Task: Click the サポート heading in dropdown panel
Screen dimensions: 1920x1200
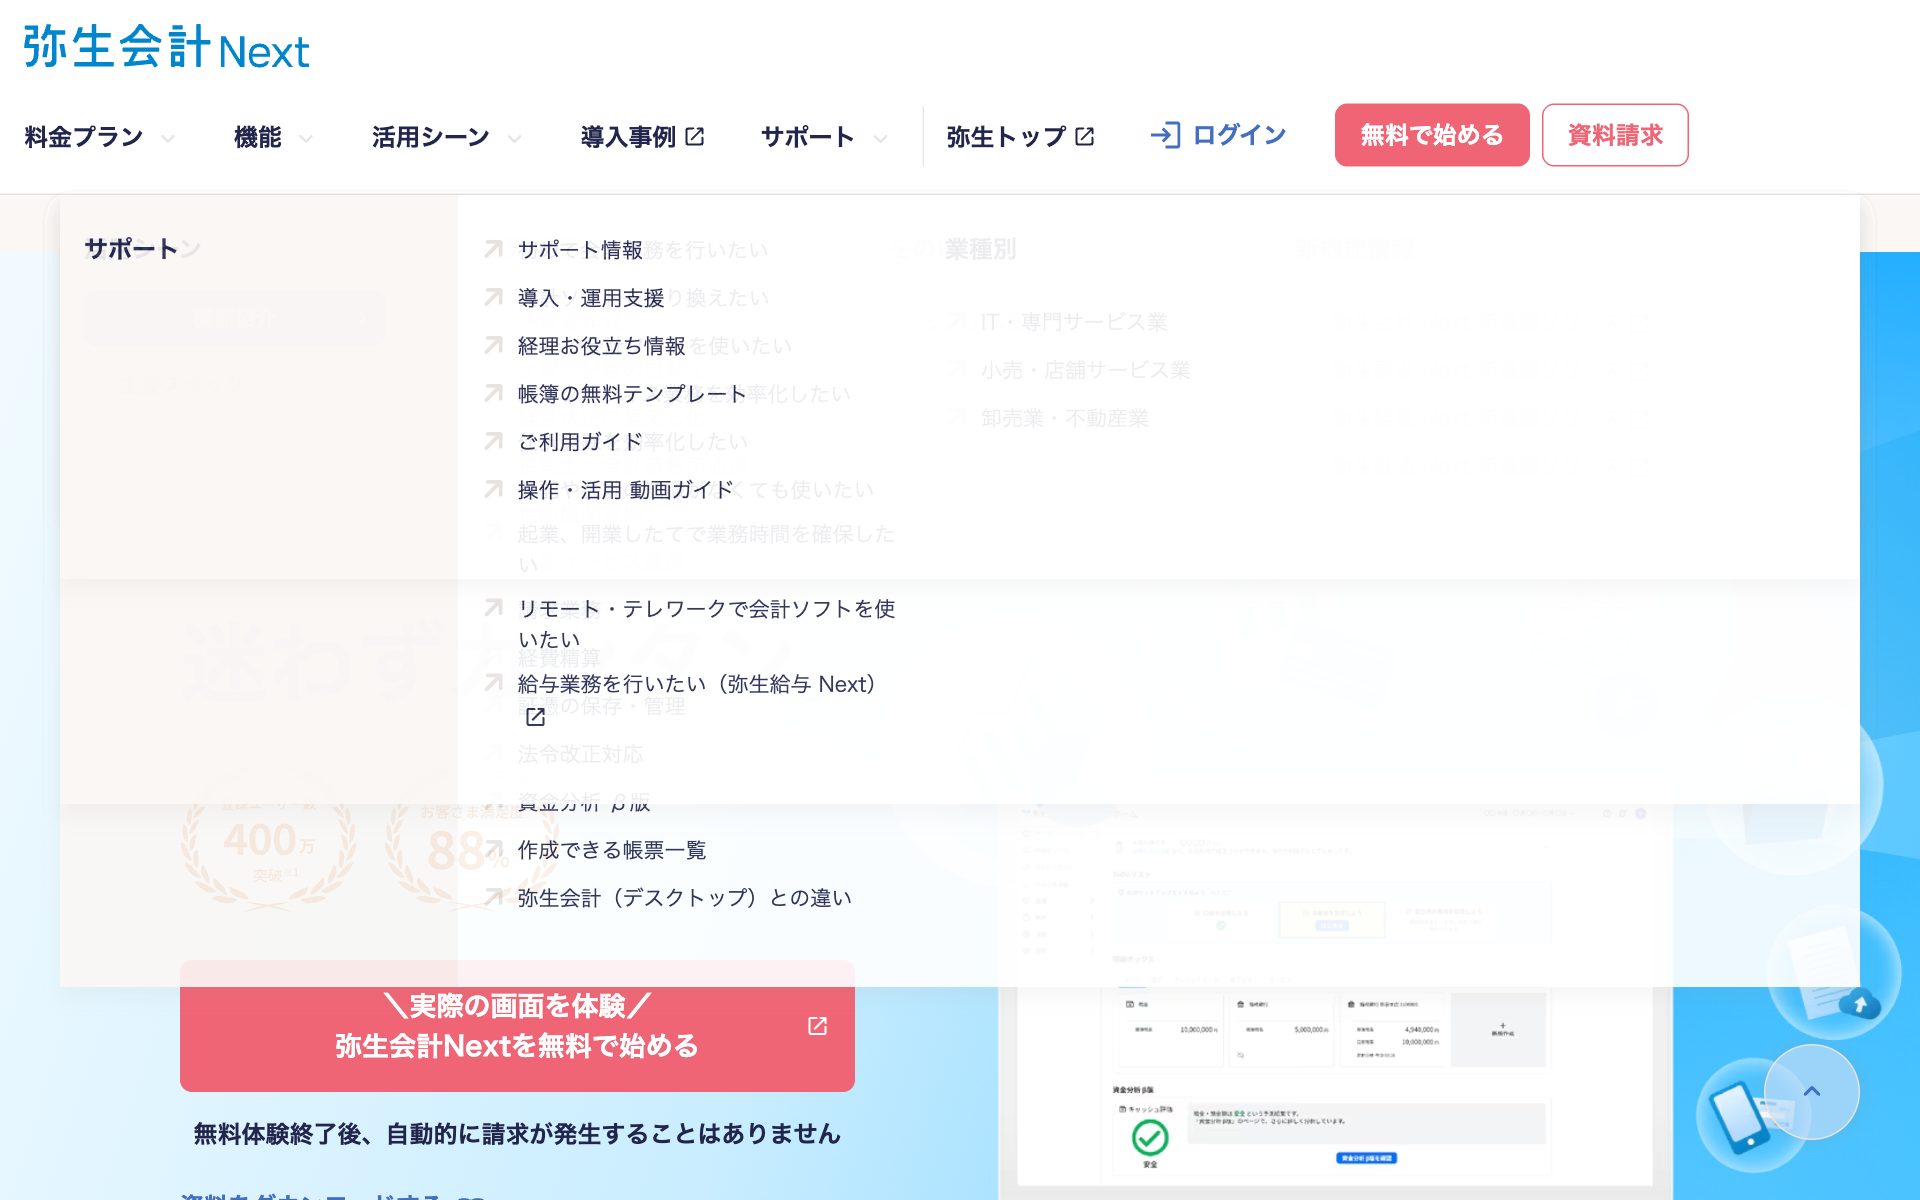Action: [x=131, y=249]
